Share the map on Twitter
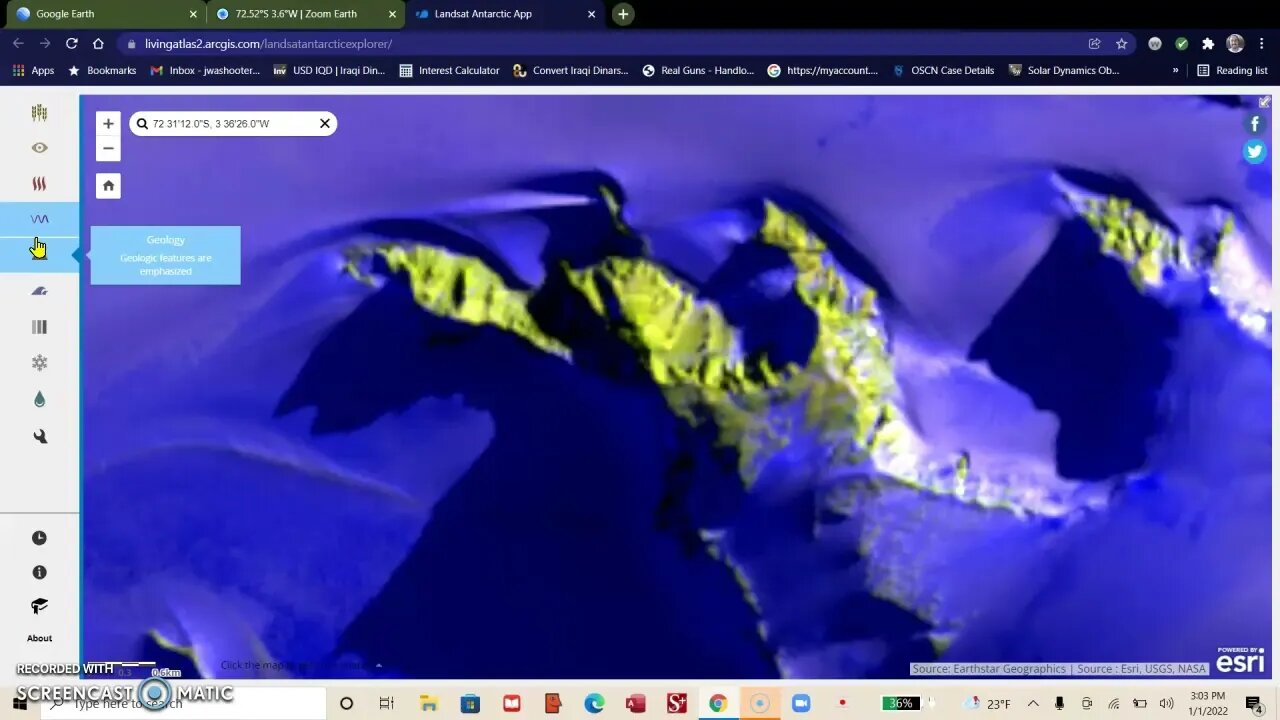The height and width of the screenshot is (720, 1280). coord(1254,152)
